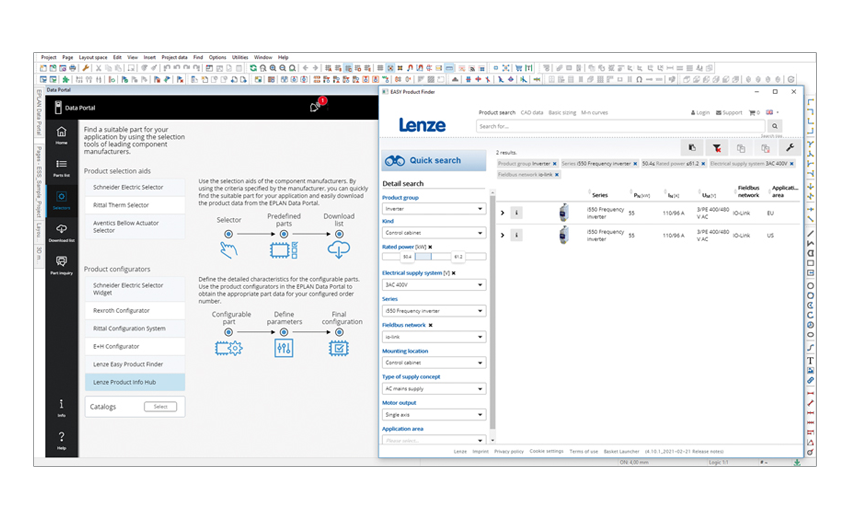
Task: Click the magnifier search button beside Search for
Action: coord(775,126)
